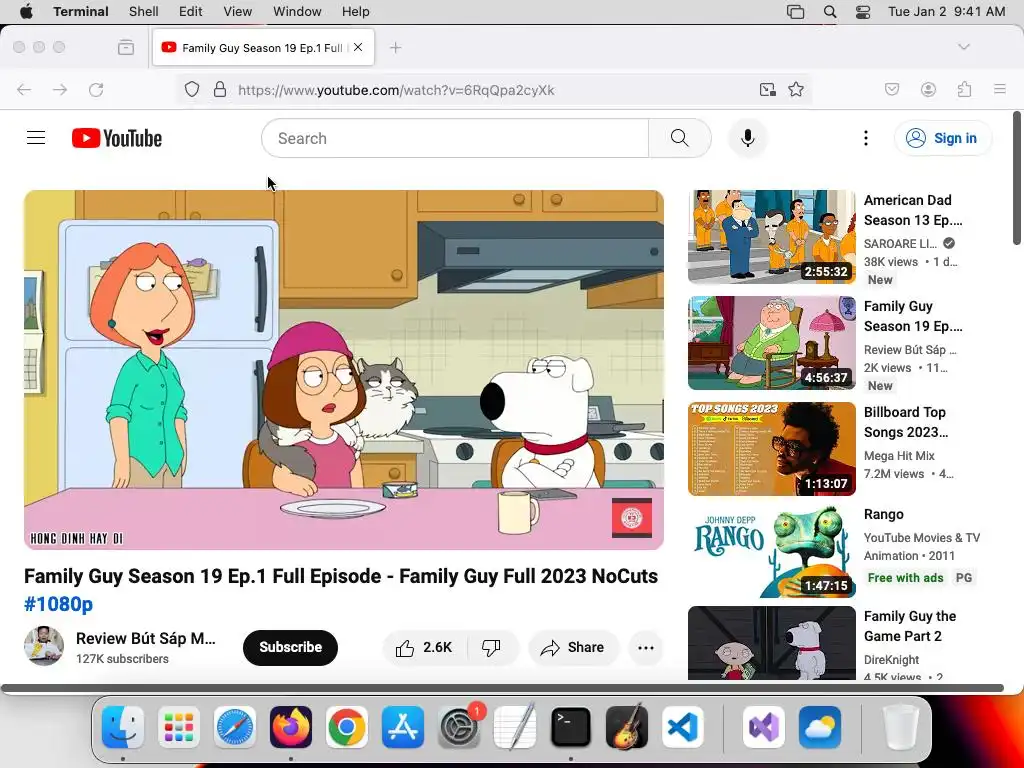Click the Subscribe button
Screen dimensions: 1024x768
click(x=291, y=647)
